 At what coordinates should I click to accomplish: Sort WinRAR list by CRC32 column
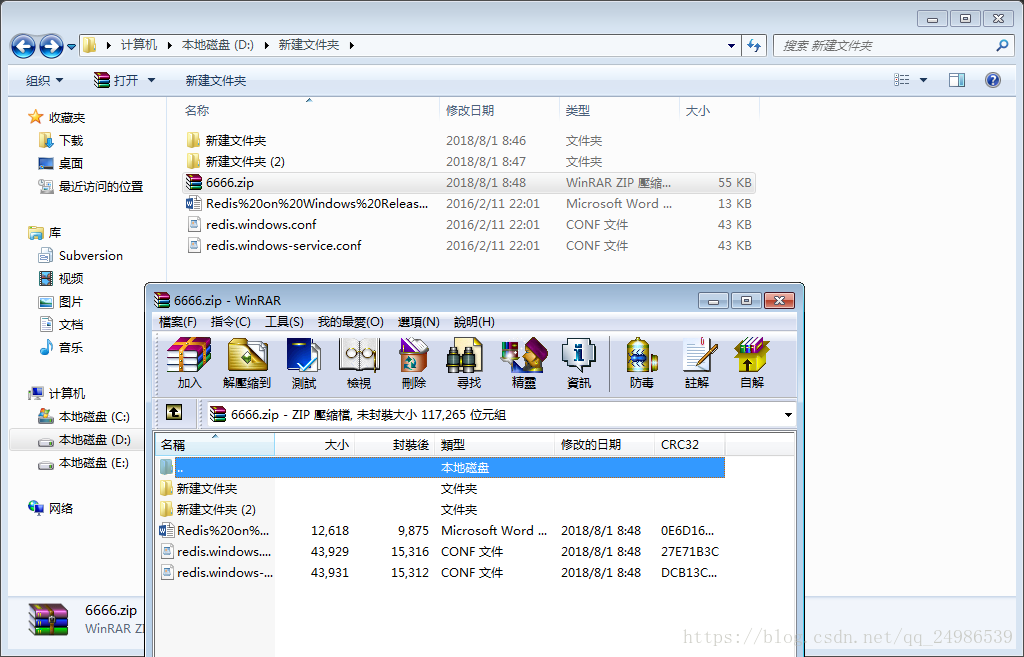click(689, 445)
